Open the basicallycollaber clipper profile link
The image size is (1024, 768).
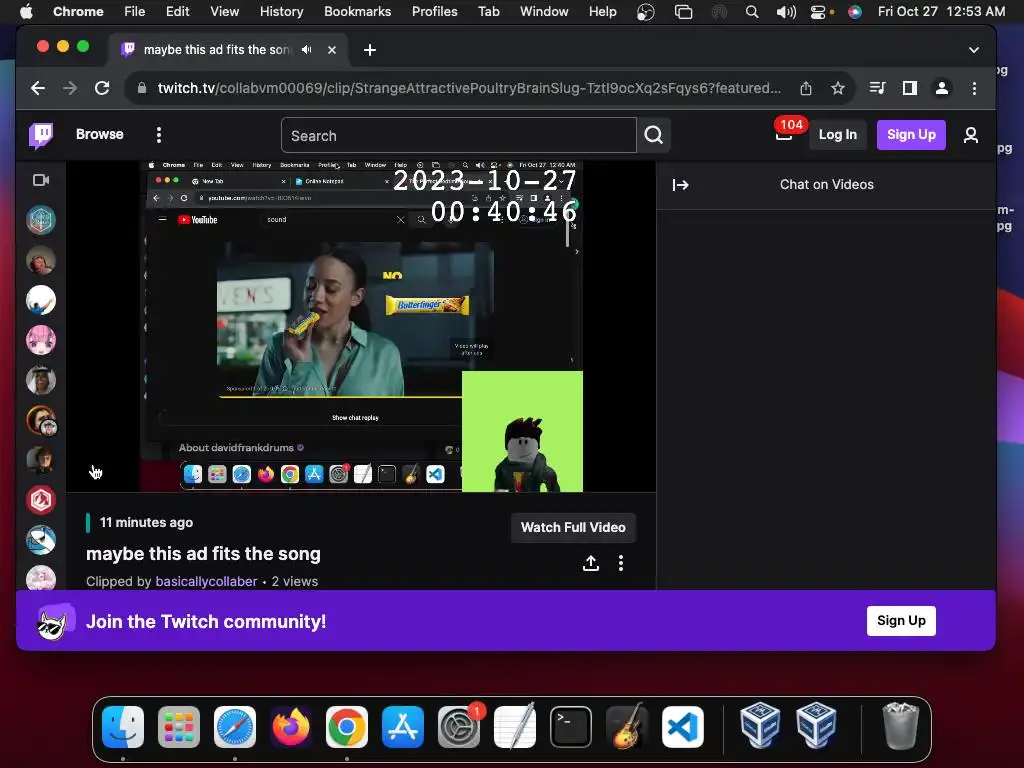point(206,581)
